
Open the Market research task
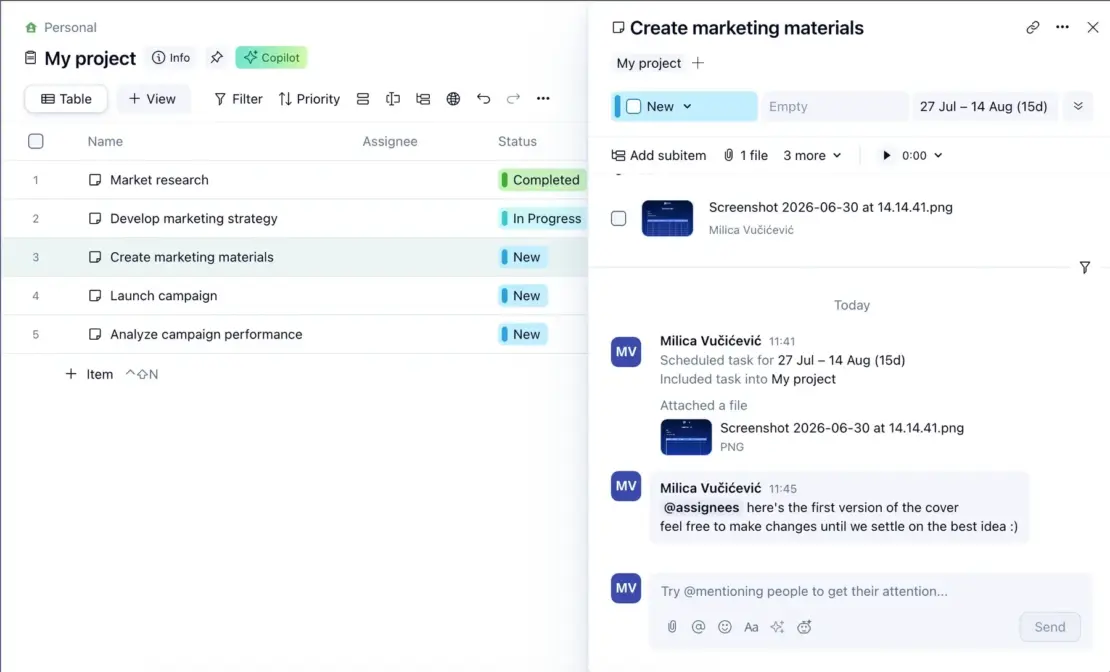(159, 180)
